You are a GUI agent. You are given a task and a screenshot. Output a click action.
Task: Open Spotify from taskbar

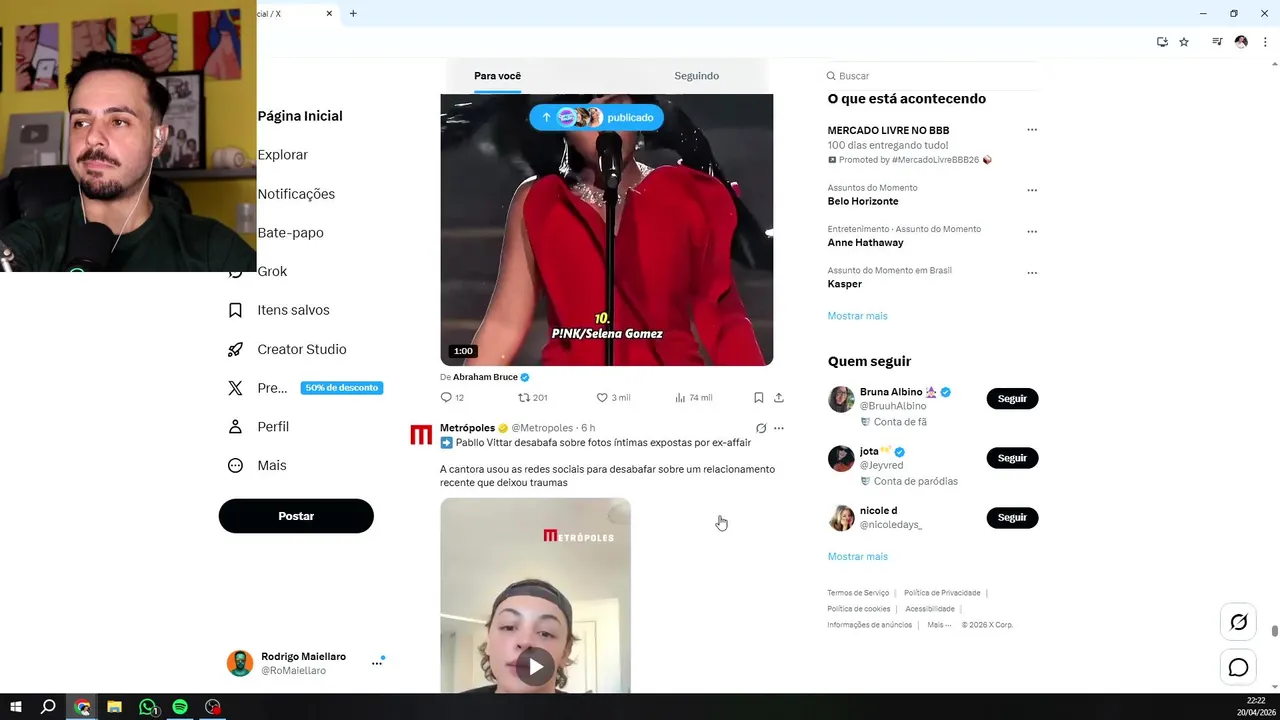pos(180,707)
